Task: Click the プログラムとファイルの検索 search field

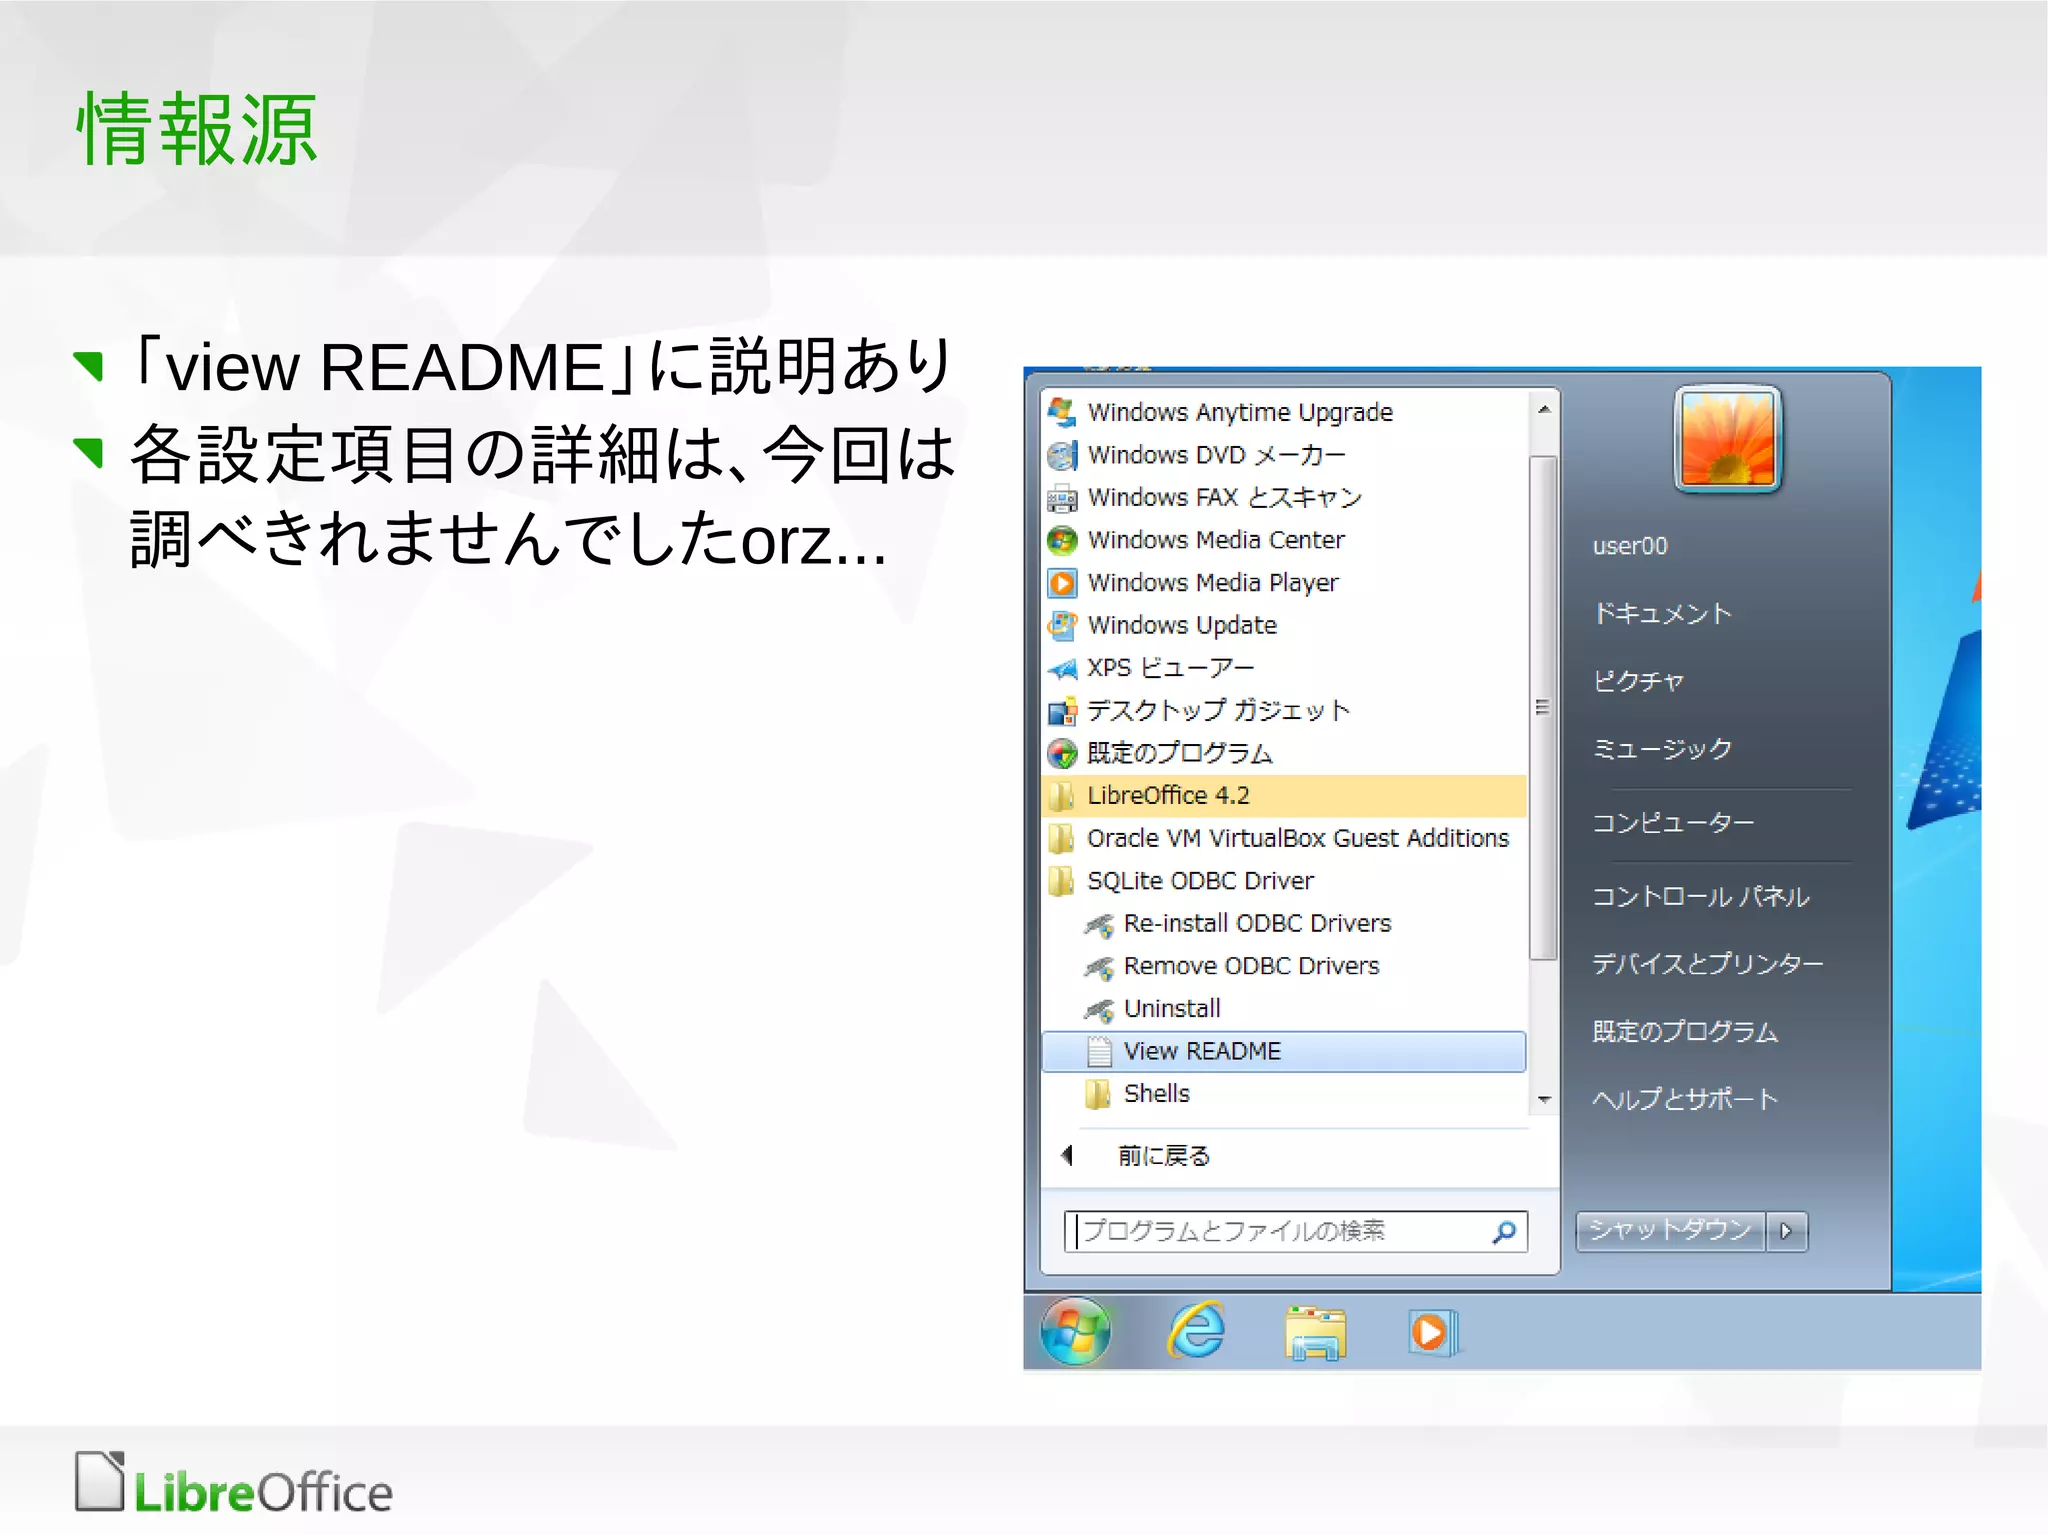Action: point(1296,1231)
